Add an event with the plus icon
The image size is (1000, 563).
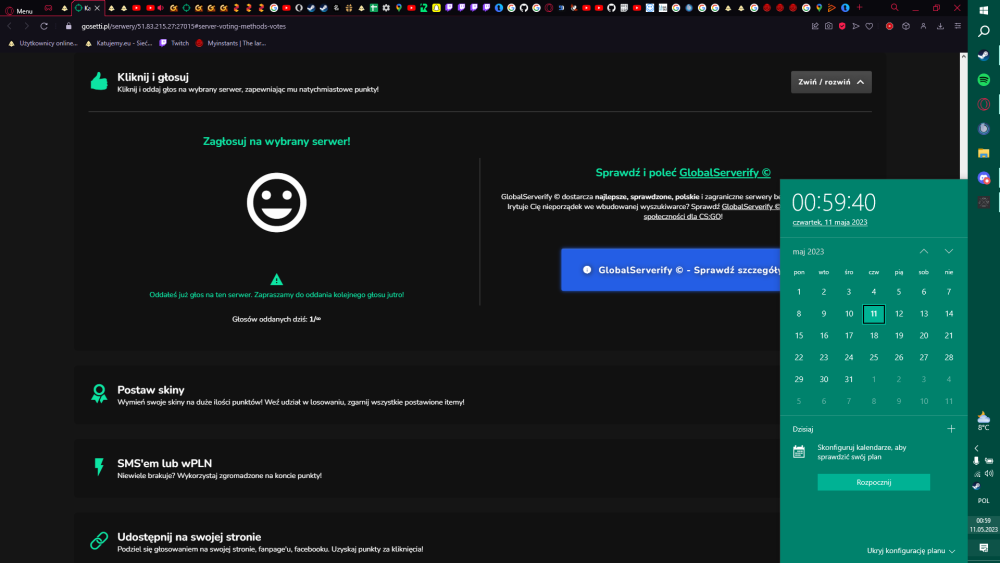pyautogui.click(x=951, y=429)
